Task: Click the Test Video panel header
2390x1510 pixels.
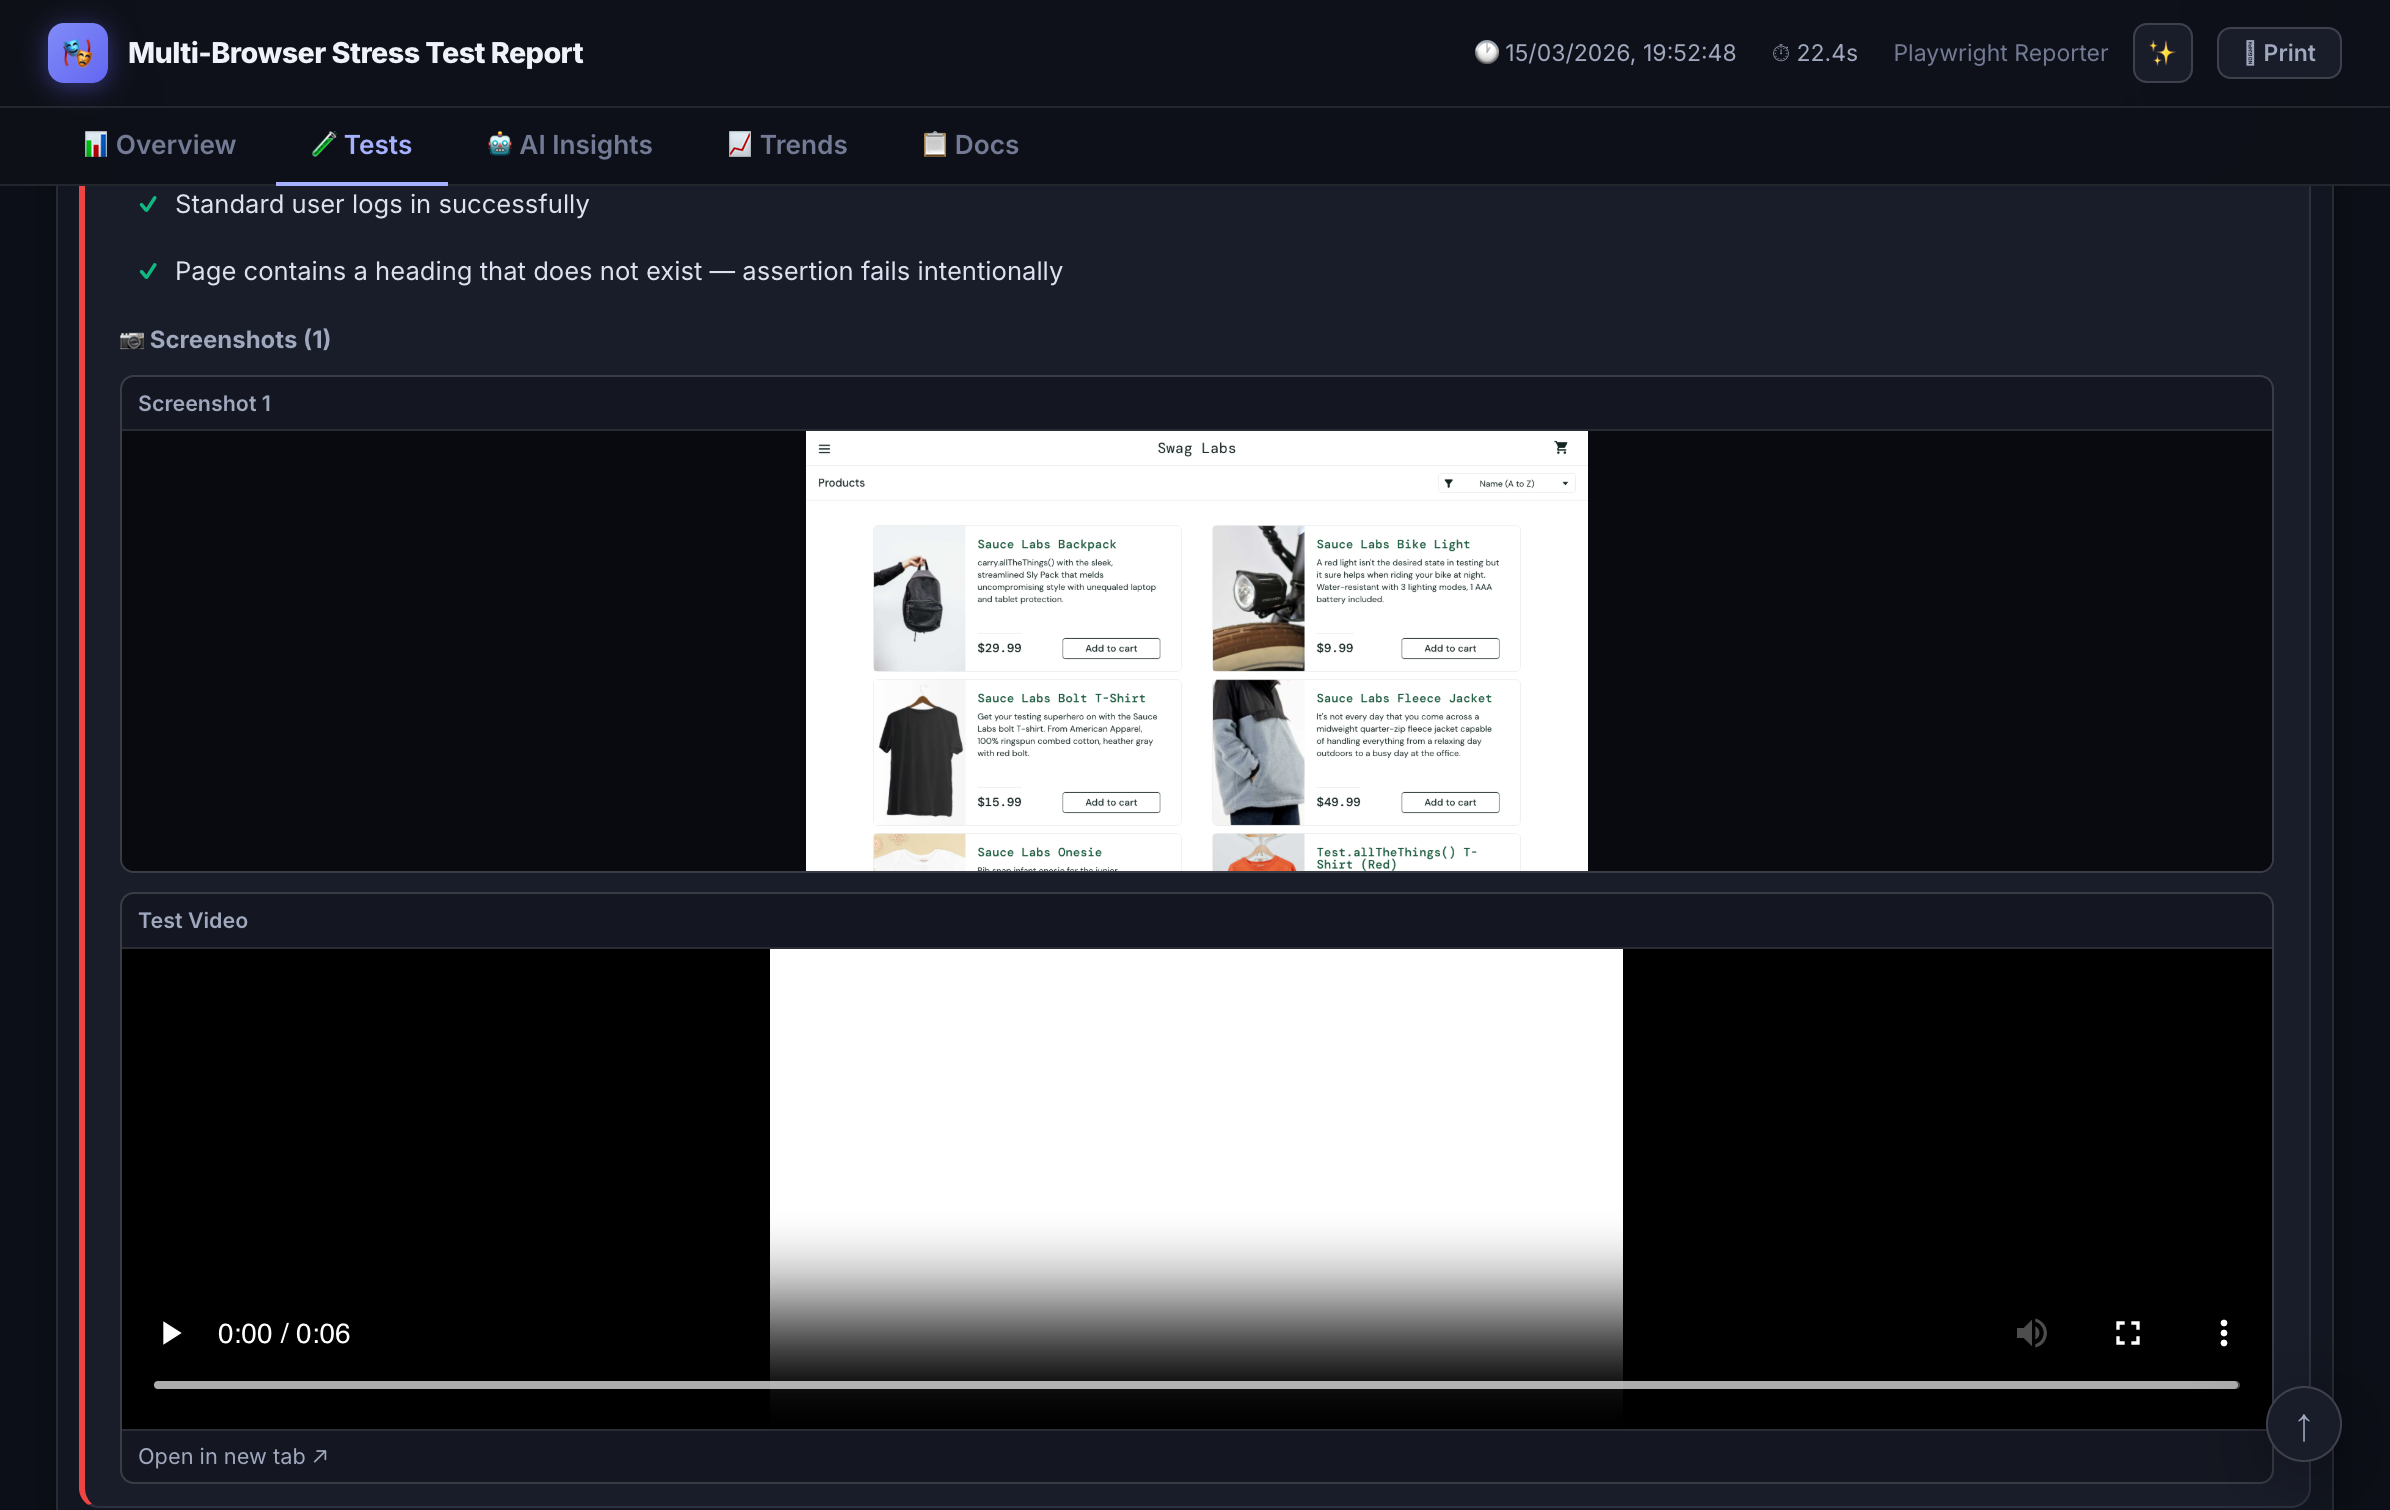Action: [1197, 921]
